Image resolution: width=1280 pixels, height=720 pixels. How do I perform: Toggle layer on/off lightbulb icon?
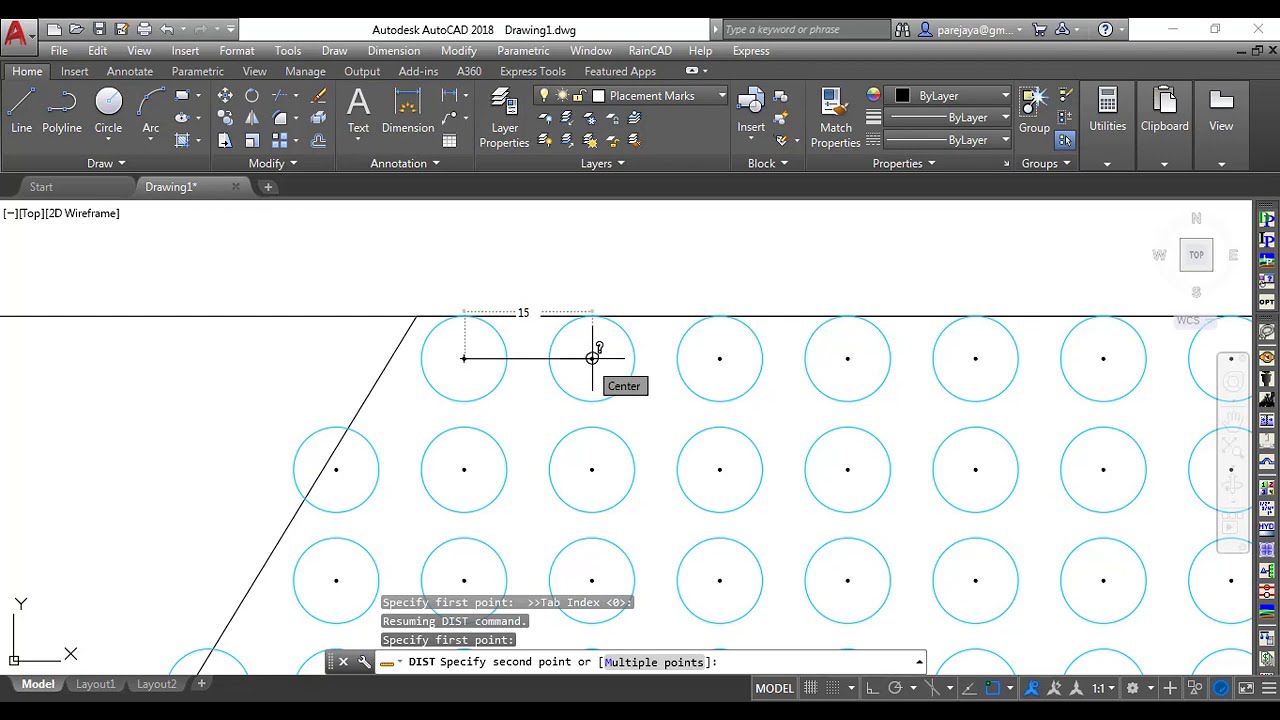click(x=544, y=96)
